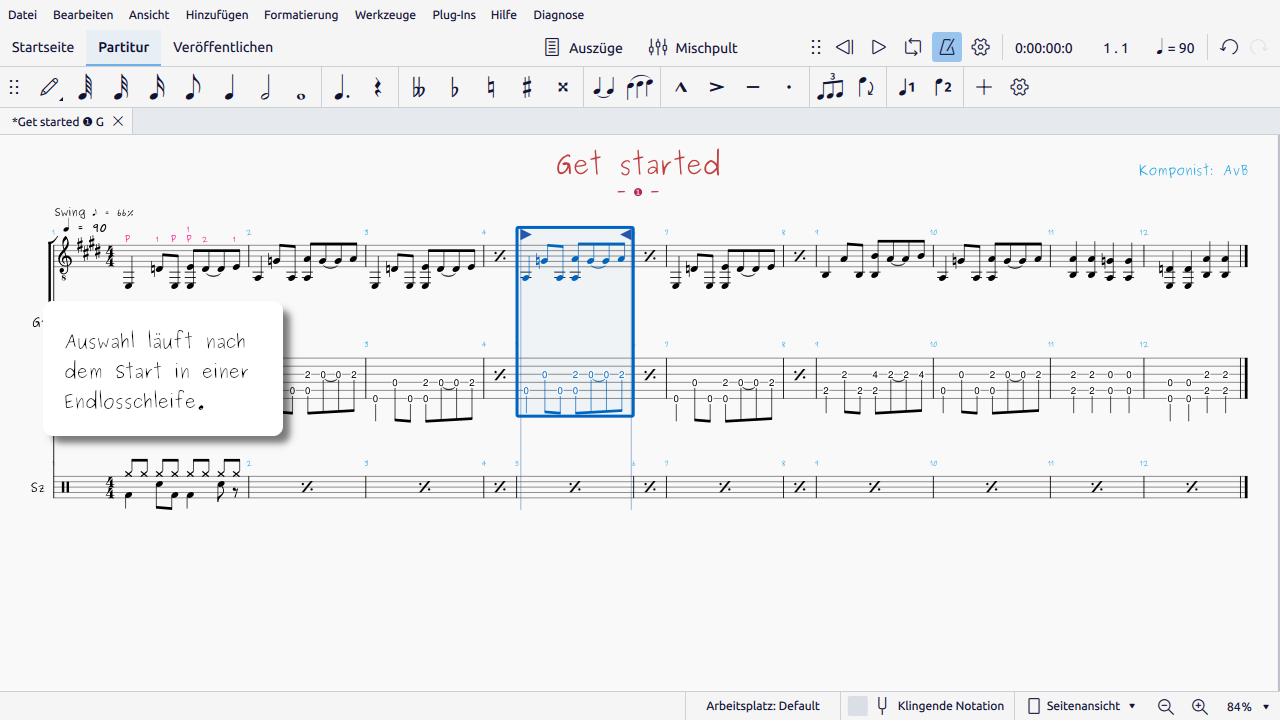Add staccato articulation dot
The width and height of the screenshot is (1280, 720).
click(789, 88)
